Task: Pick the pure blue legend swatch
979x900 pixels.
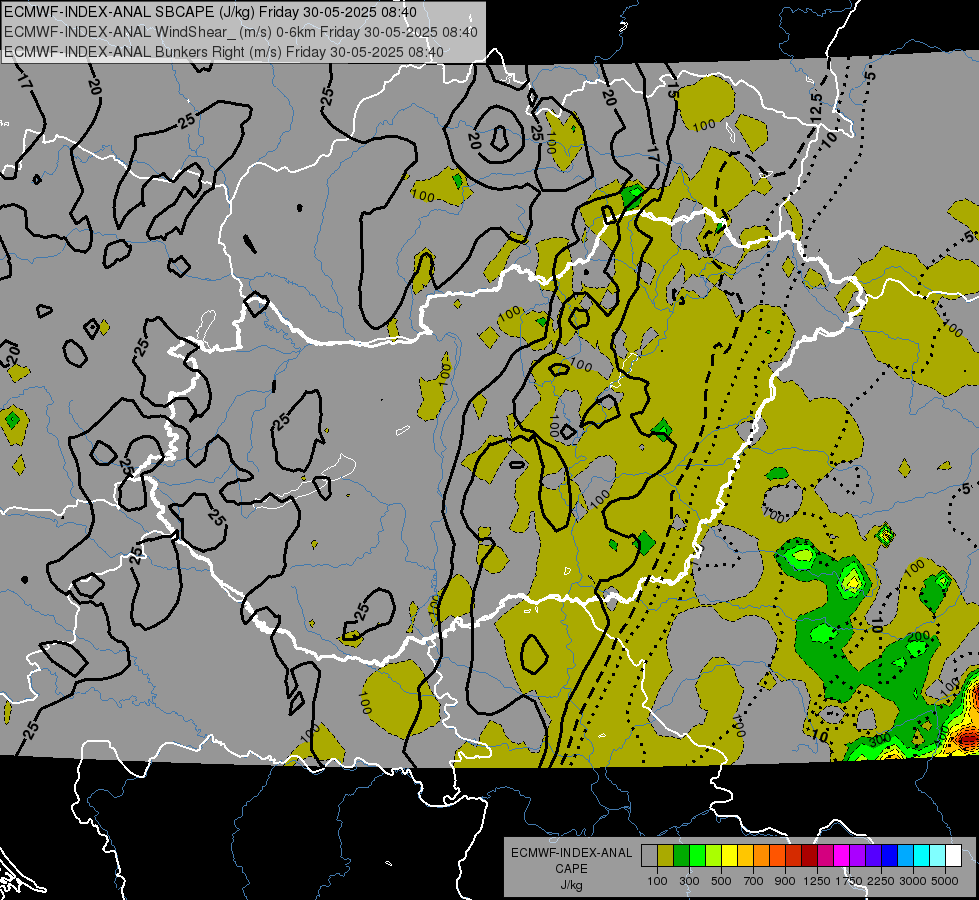Action: (890, 855)
